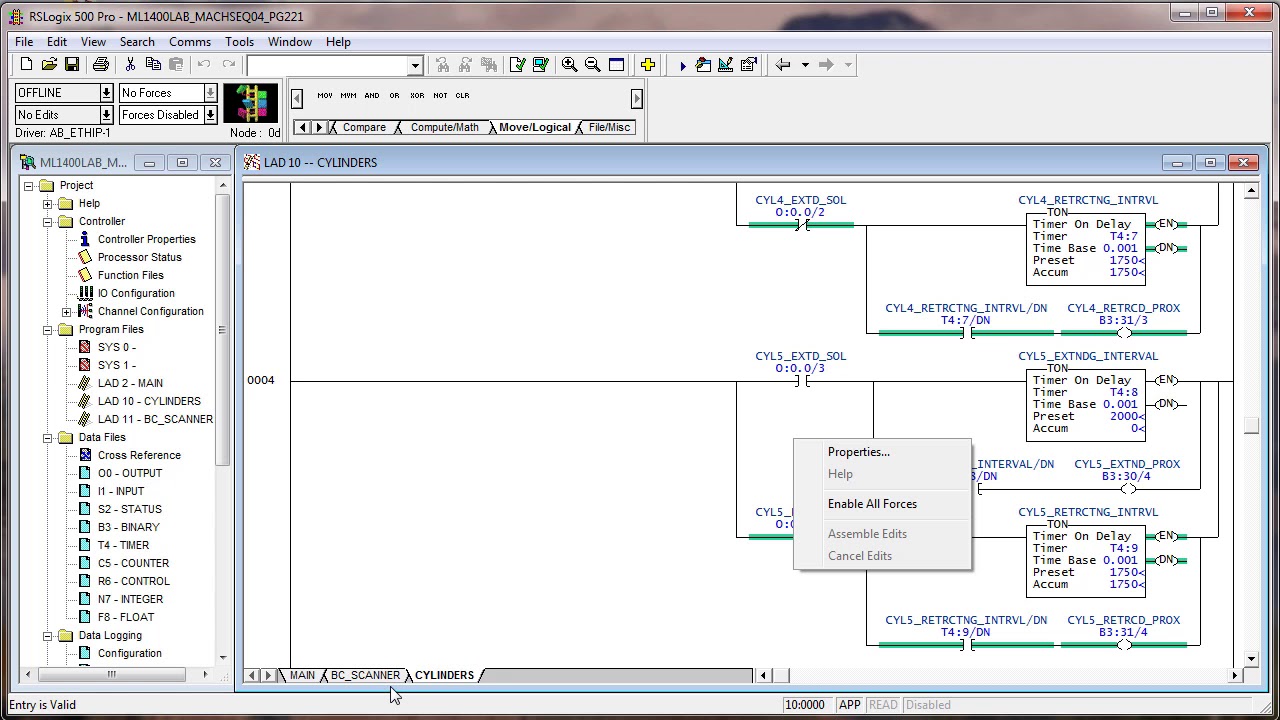
Task: Open the Comms menu
Action: coord(190,42)
